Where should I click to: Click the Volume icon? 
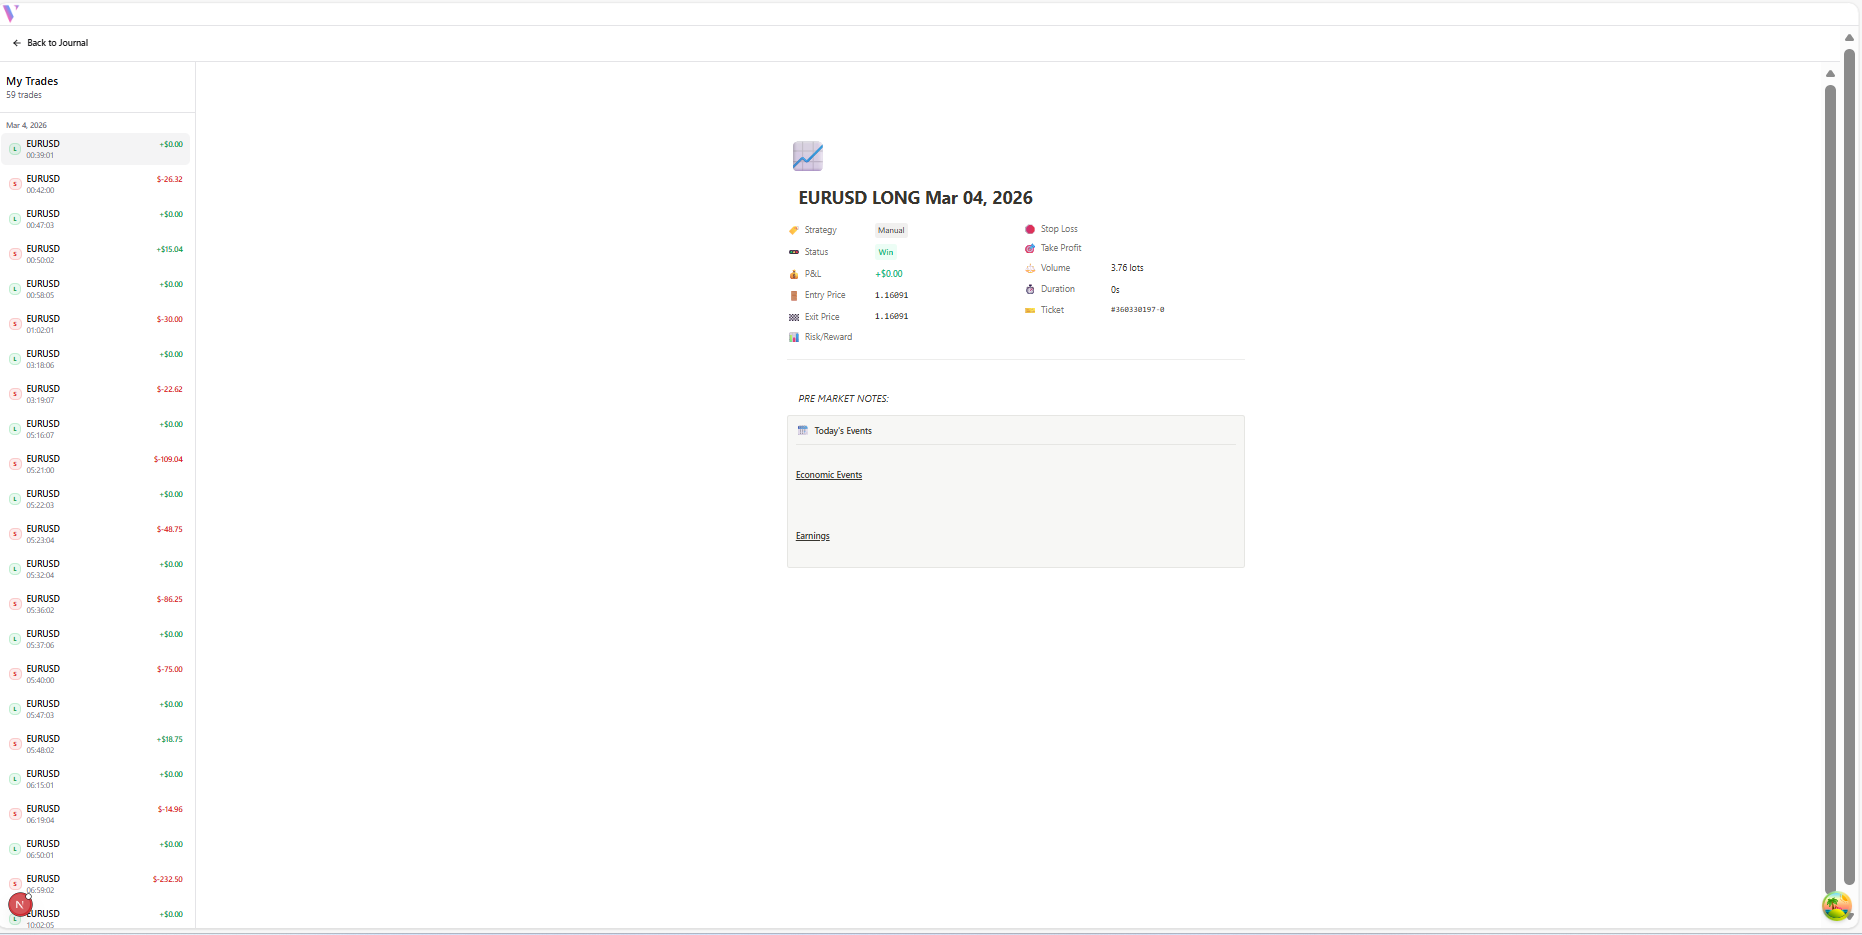pos(1030,268)
